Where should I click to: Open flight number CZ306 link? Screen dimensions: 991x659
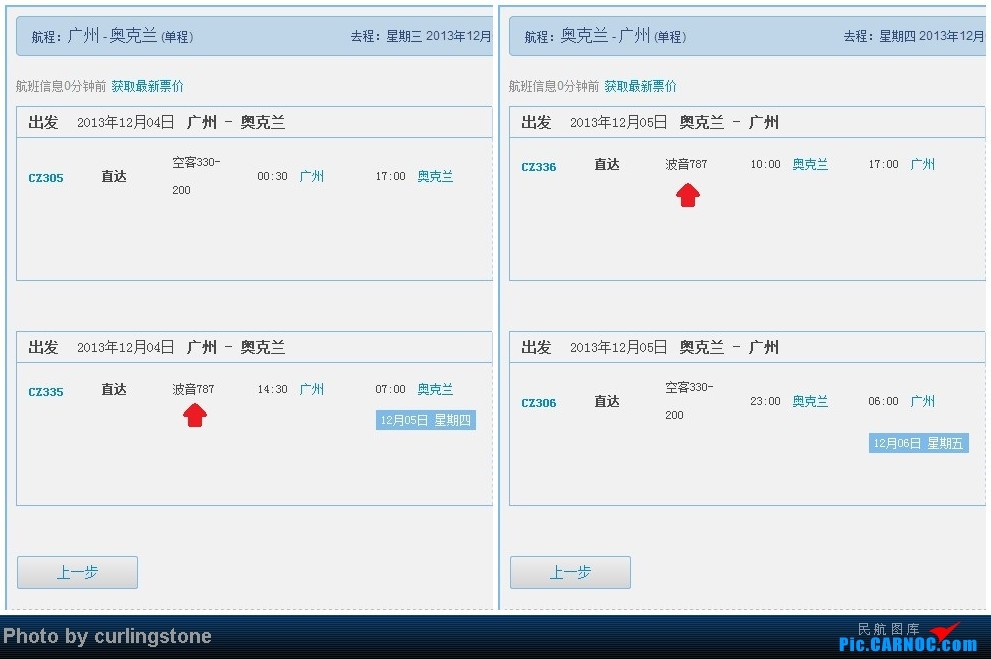coord(538,402)
